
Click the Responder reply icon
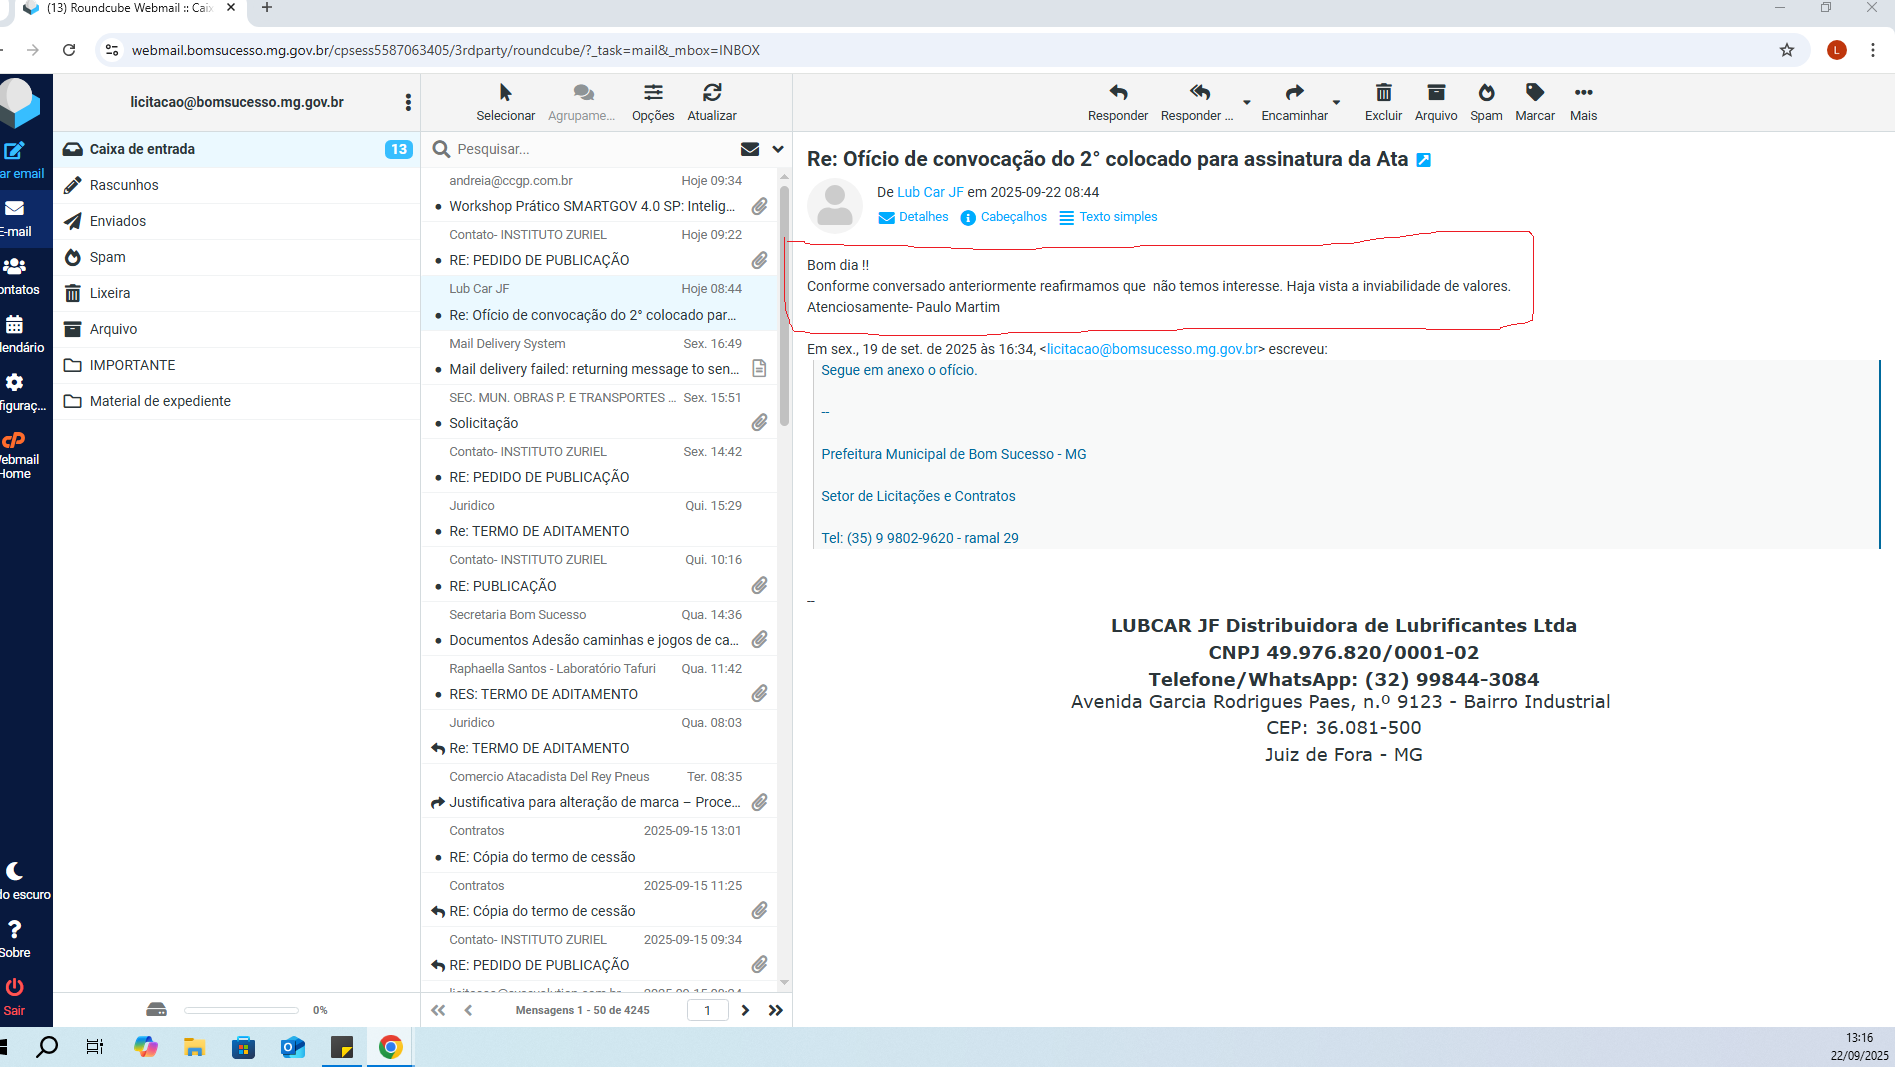[x=1117, y=93]
